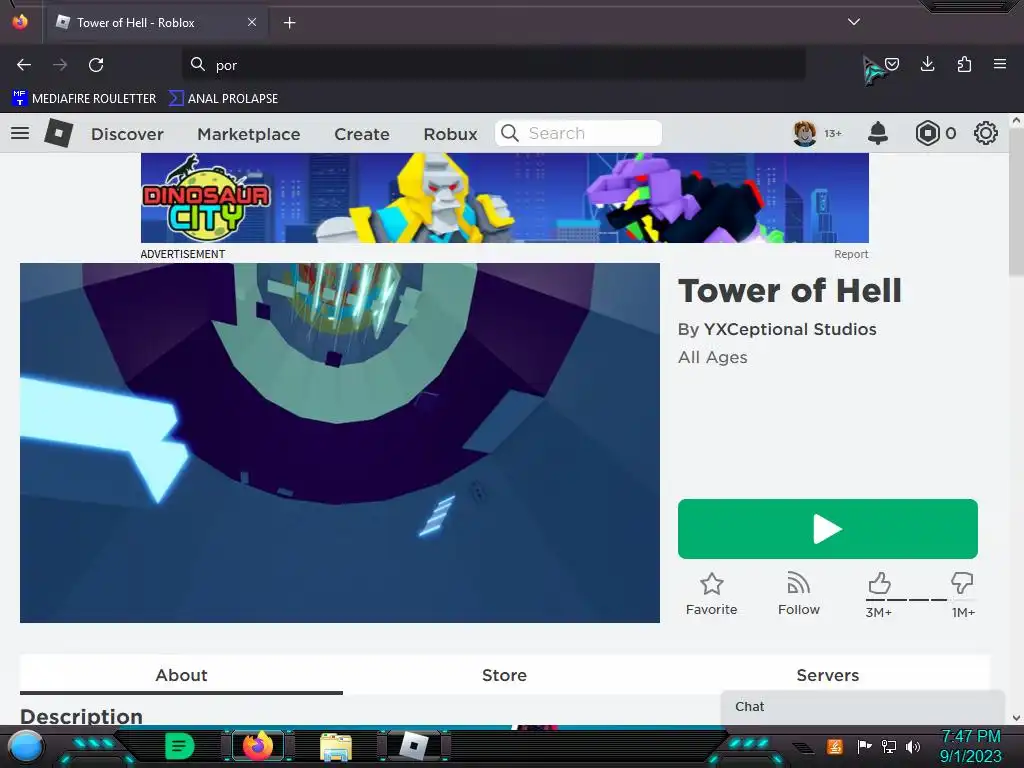Click the Roblox logo home icon
This screenshot has width=1024, height=768.
[x=59, y=133]
